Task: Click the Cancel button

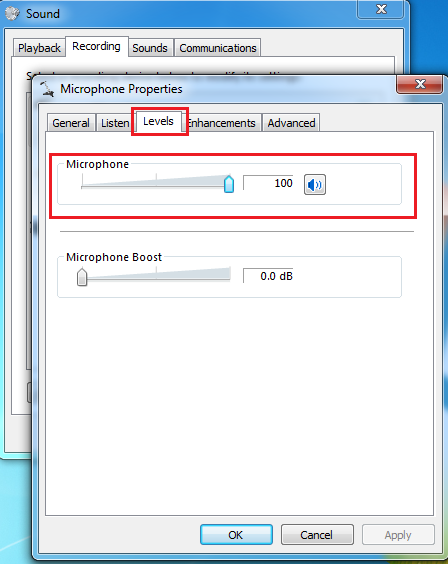Action: coord(317,535)
